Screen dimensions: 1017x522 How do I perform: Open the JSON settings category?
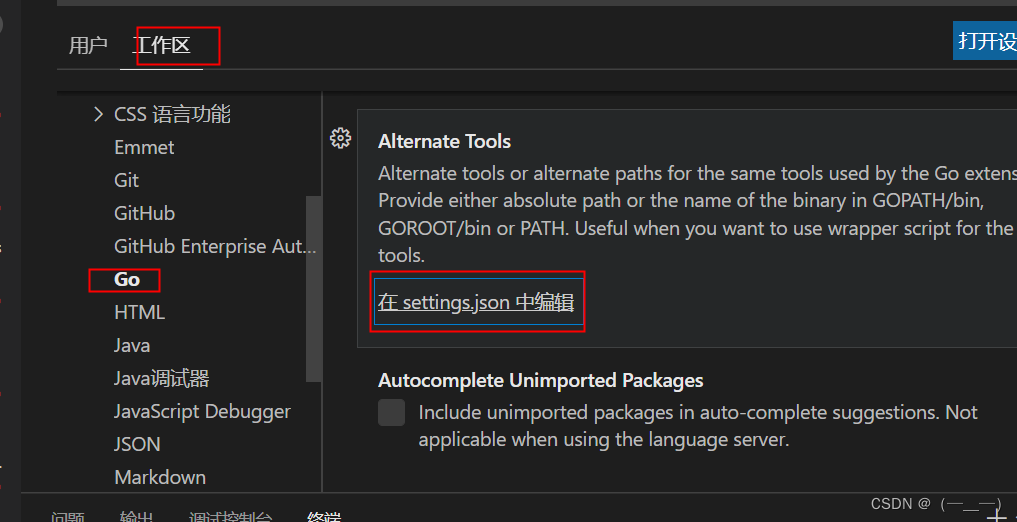pos(137,444)
